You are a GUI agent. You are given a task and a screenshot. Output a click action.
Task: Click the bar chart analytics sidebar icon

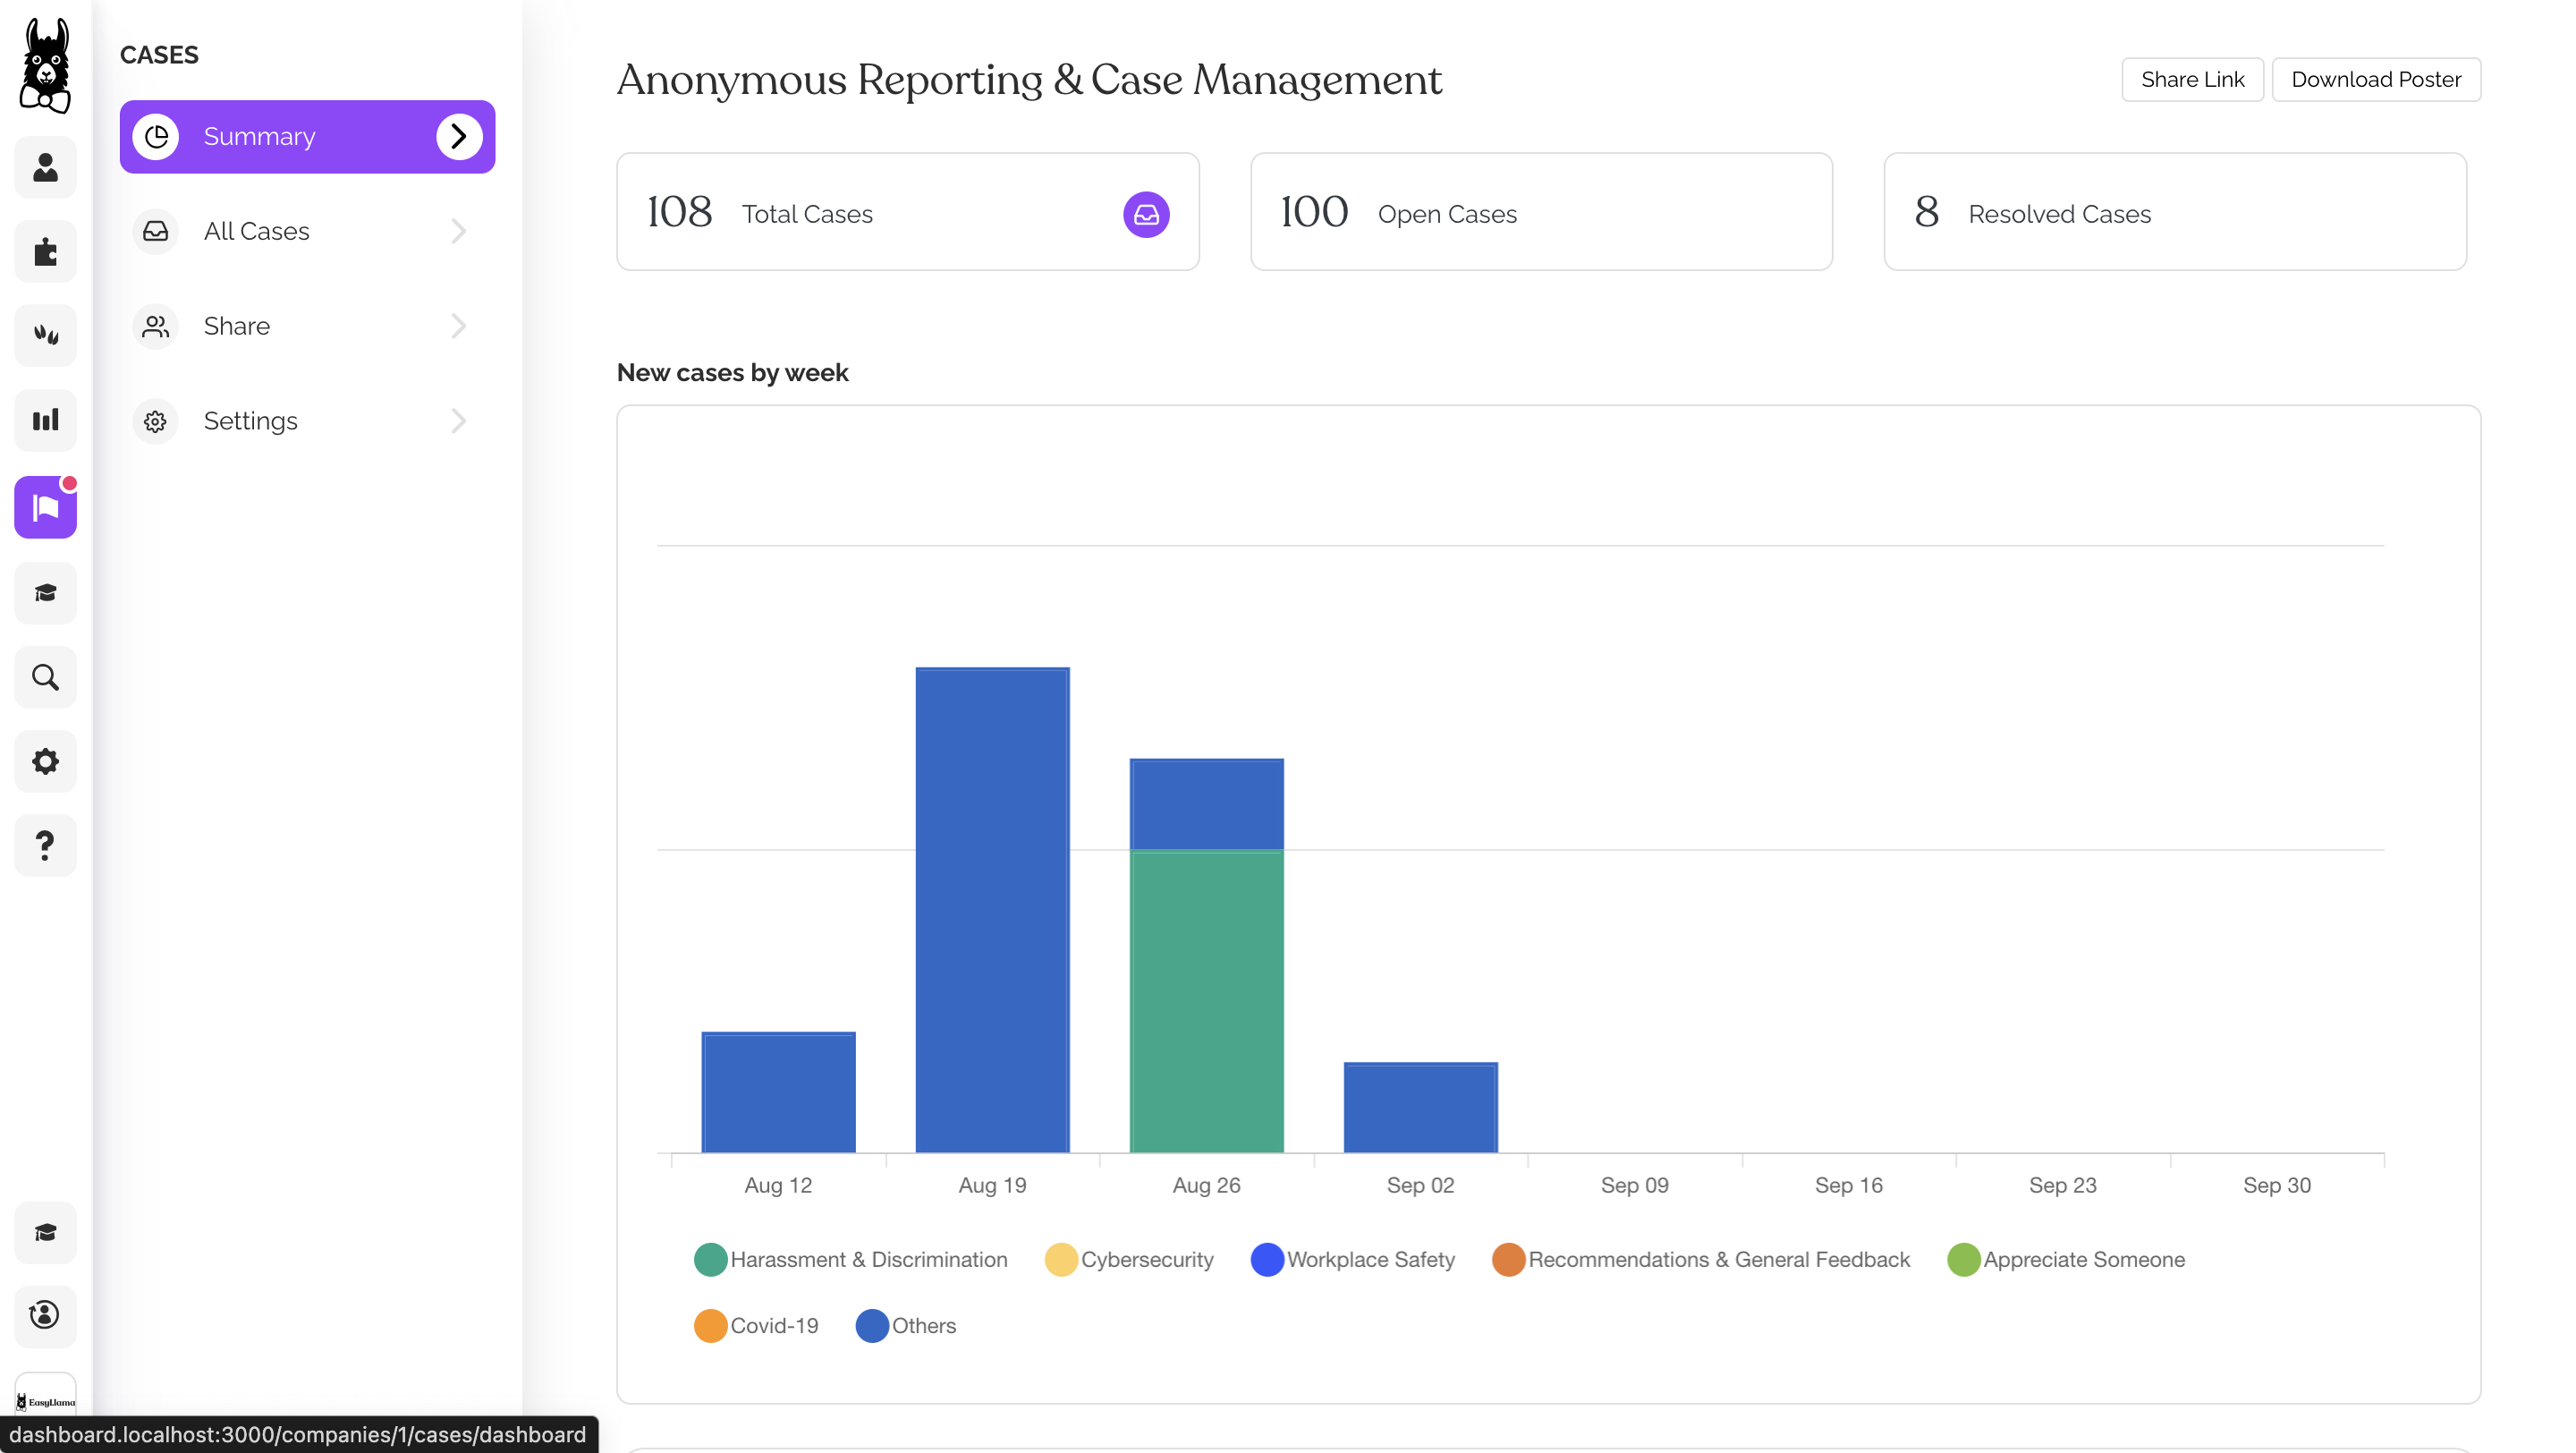(45, 420)
